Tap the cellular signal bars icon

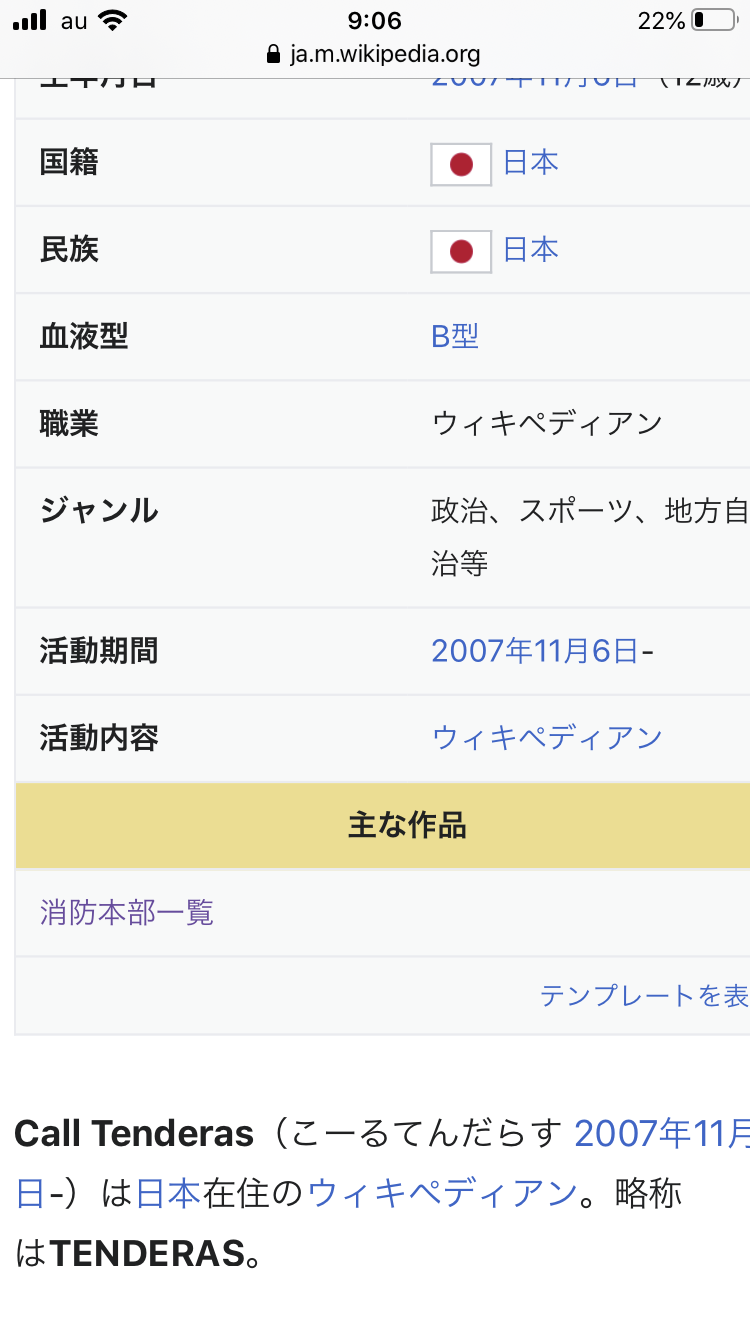tap(30, 21)
